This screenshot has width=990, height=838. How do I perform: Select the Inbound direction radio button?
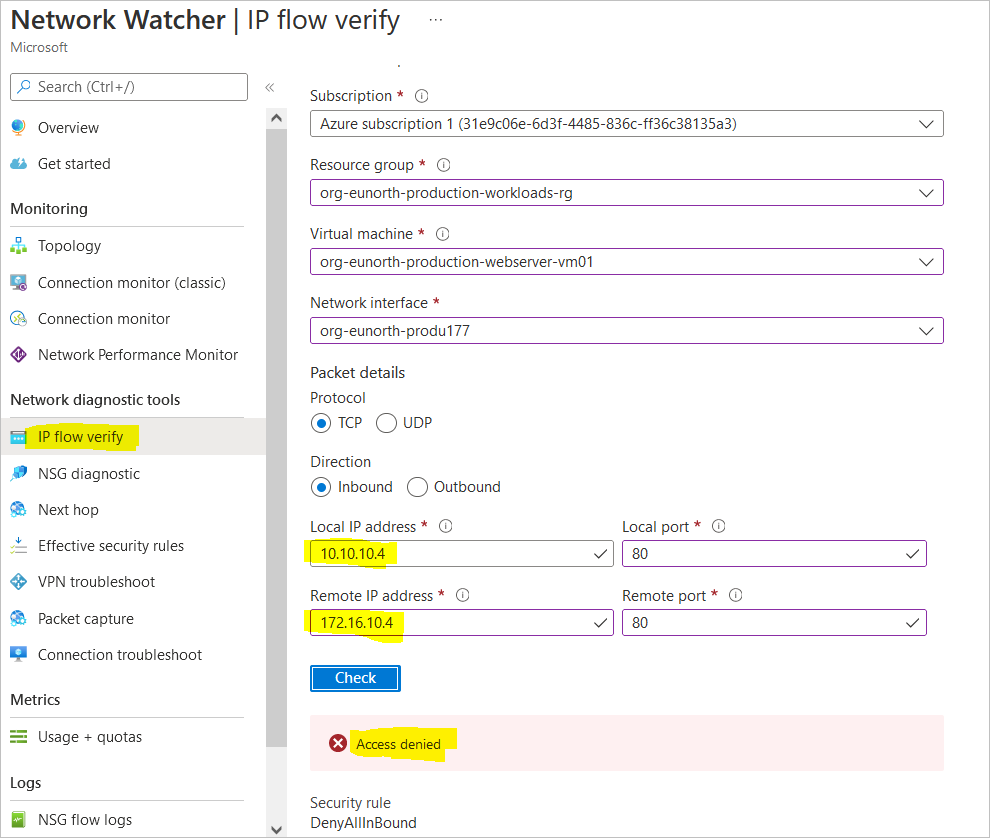coord(321,487)
